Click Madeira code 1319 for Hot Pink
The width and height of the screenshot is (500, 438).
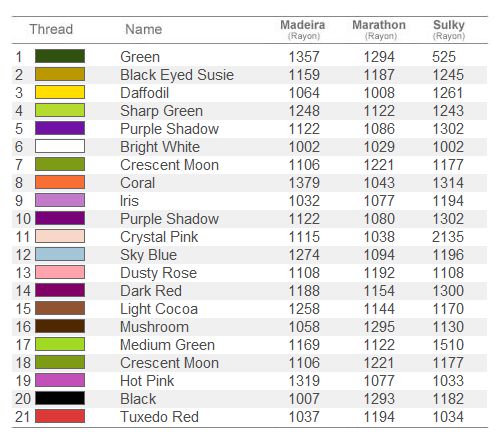pos(304,381)
